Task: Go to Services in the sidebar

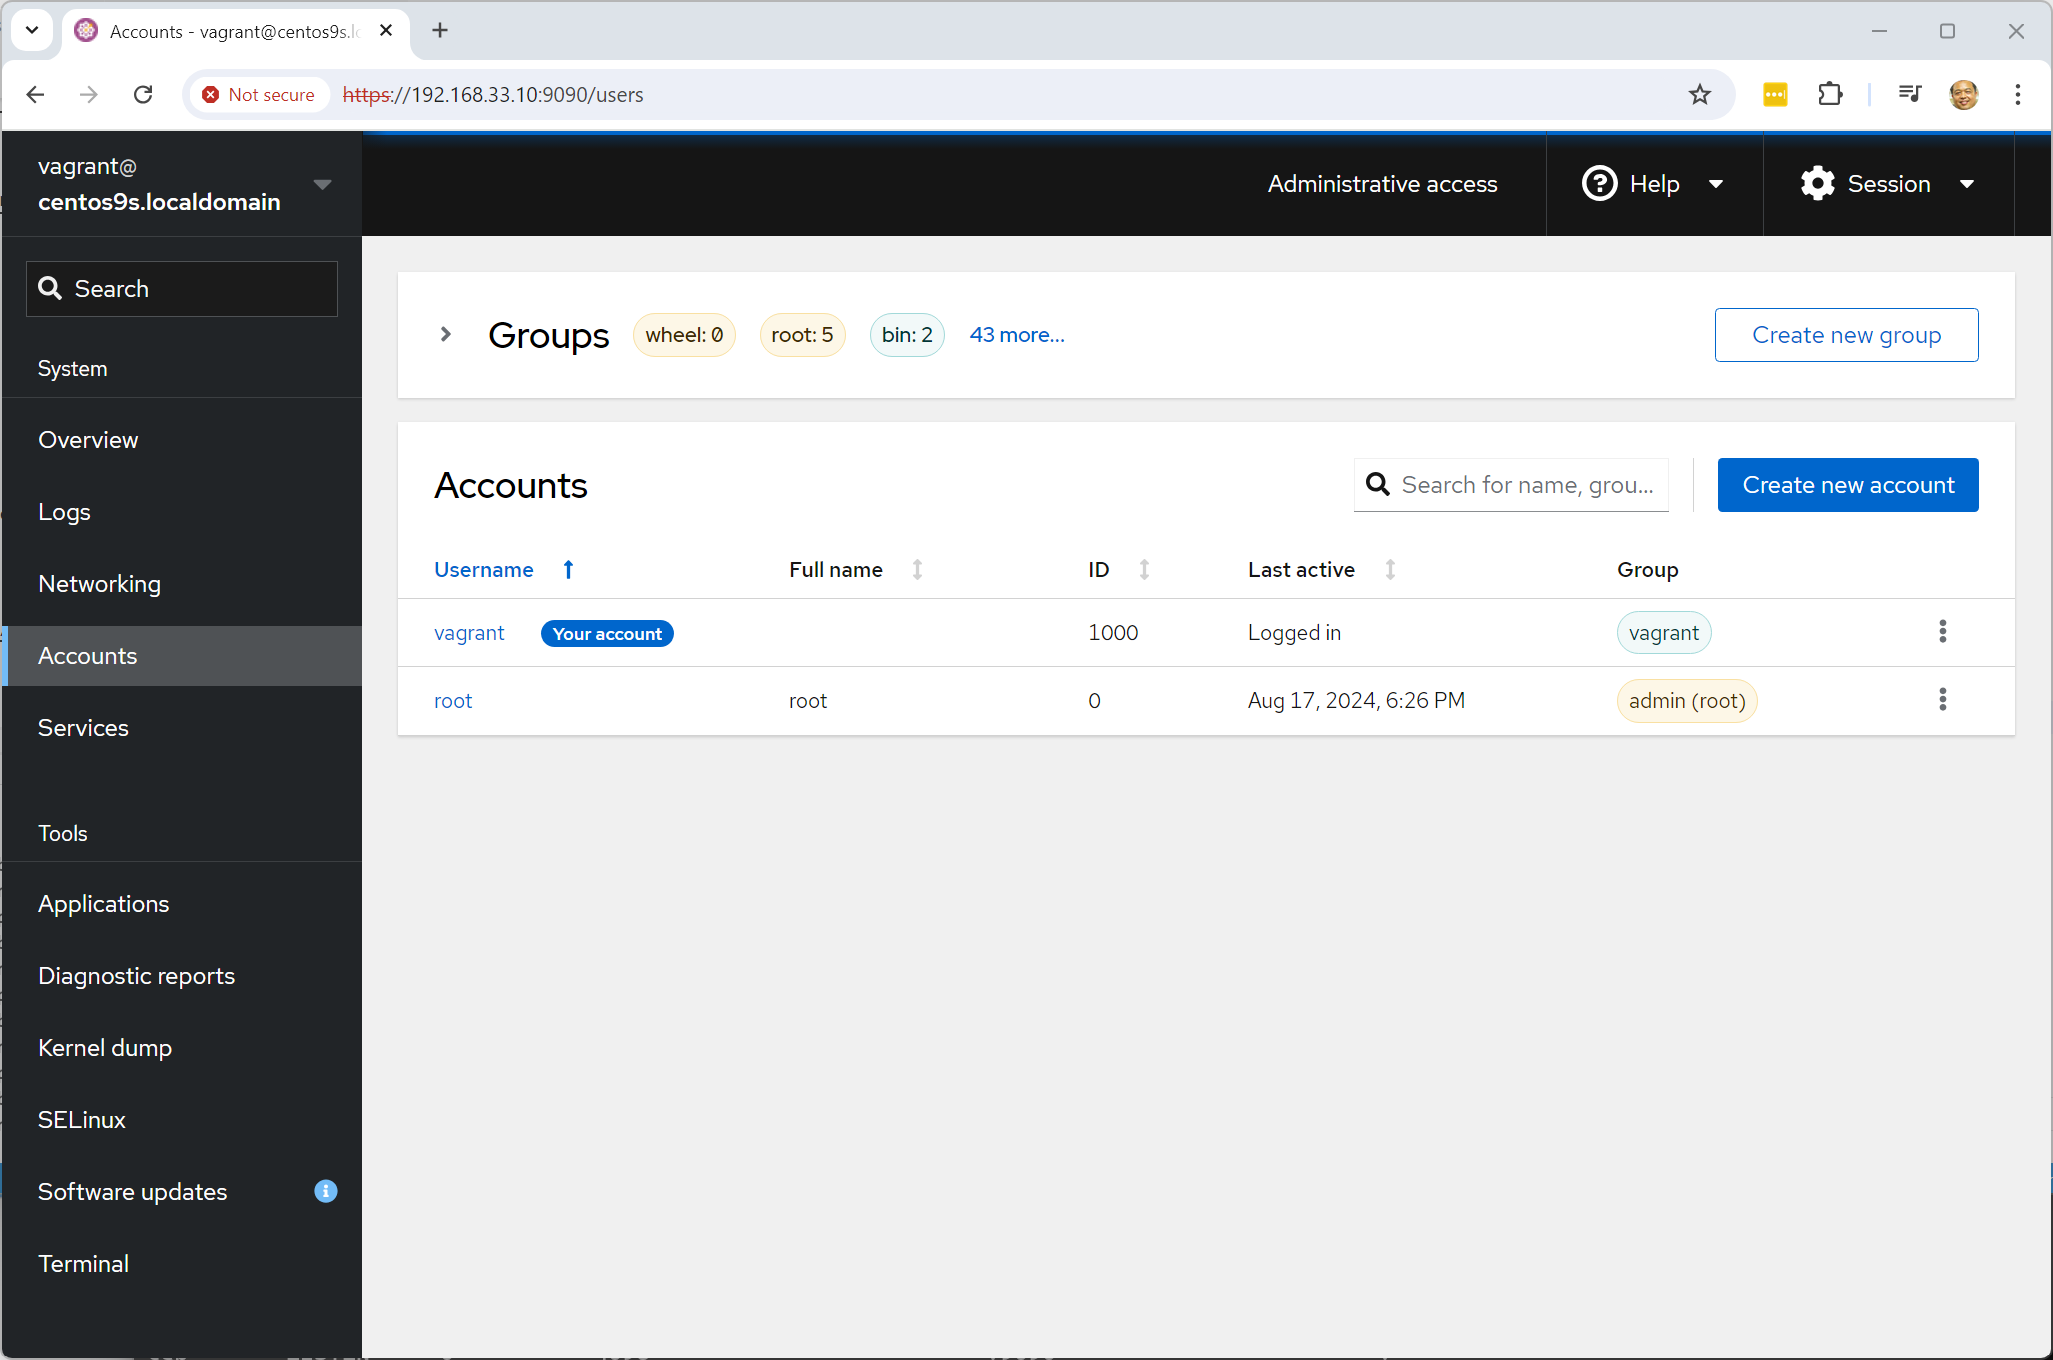Action: (x=83, y=728)
